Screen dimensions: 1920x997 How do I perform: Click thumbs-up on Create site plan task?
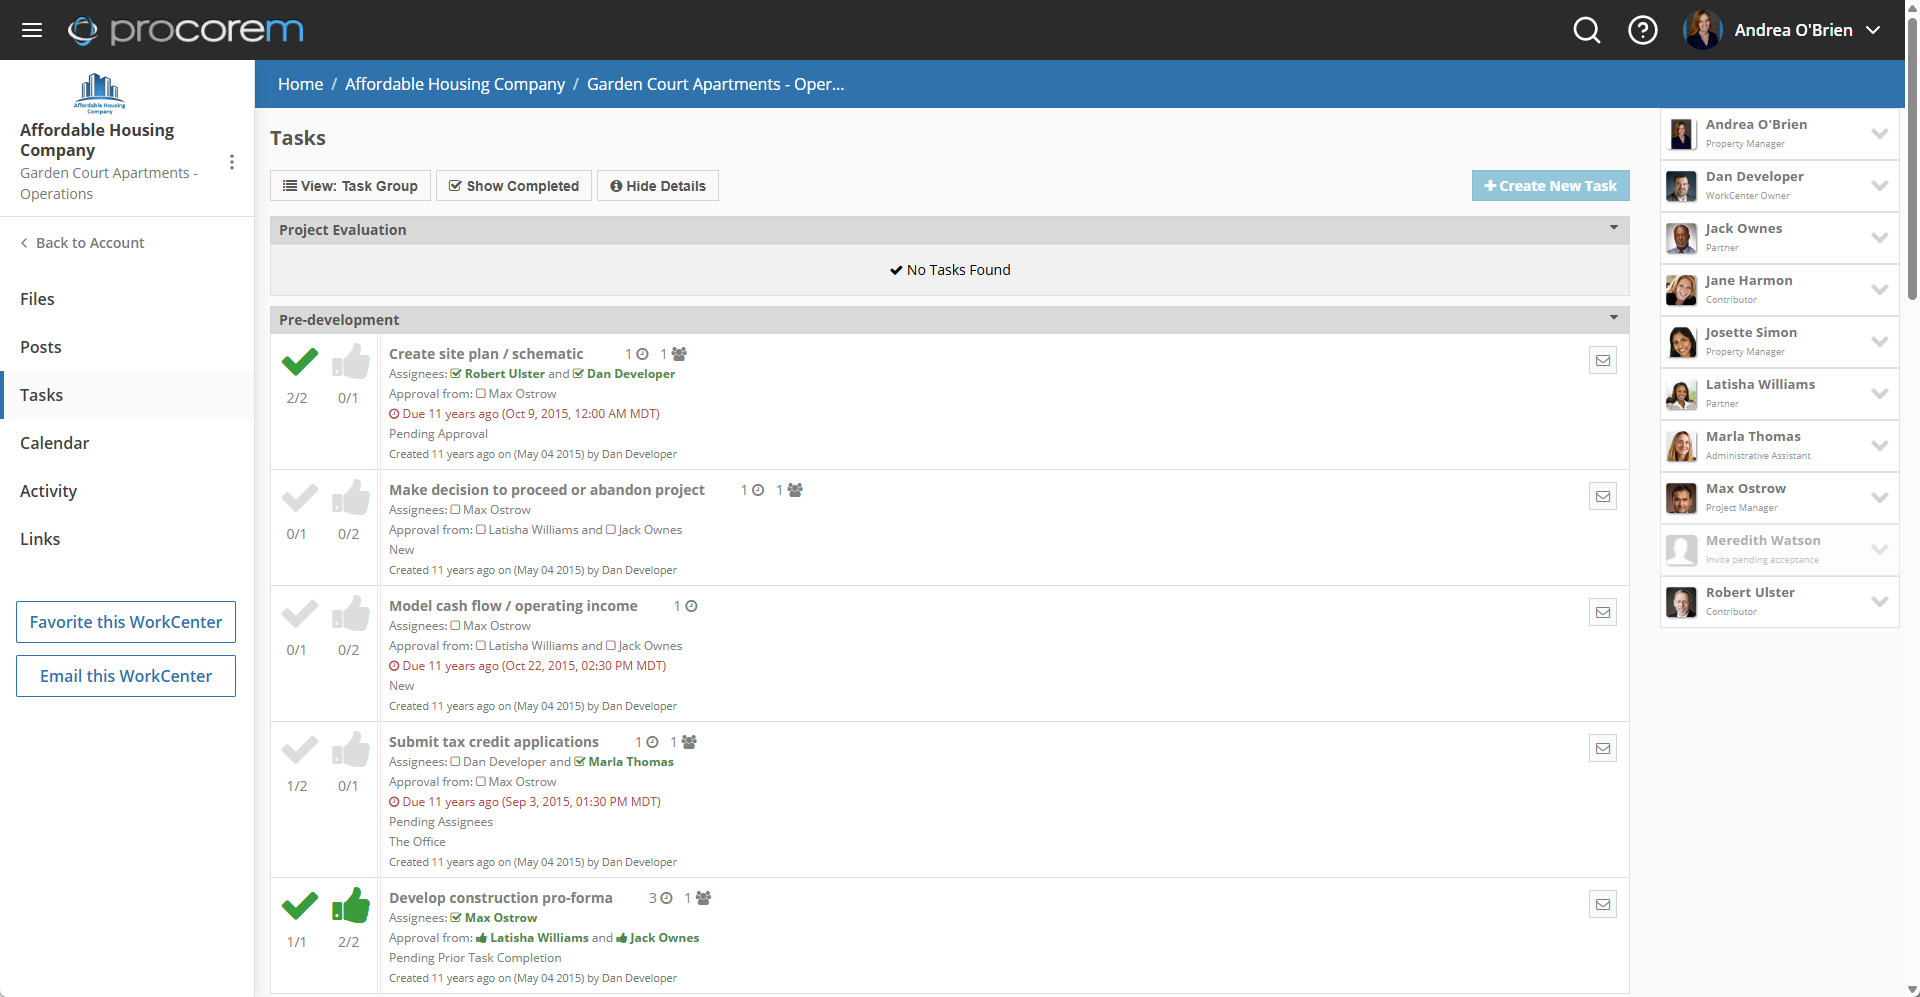(x=350, y=361)
